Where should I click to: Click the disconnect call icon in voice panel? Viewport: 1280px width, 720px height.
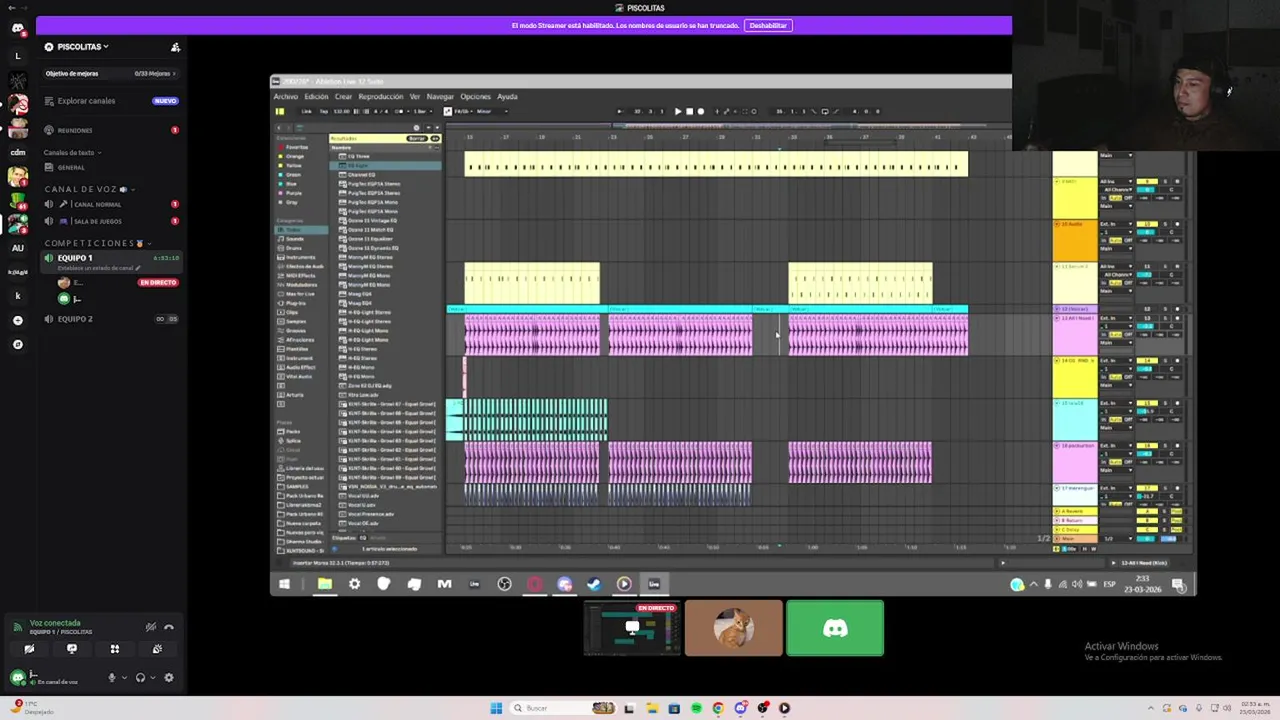coord(168,627)
